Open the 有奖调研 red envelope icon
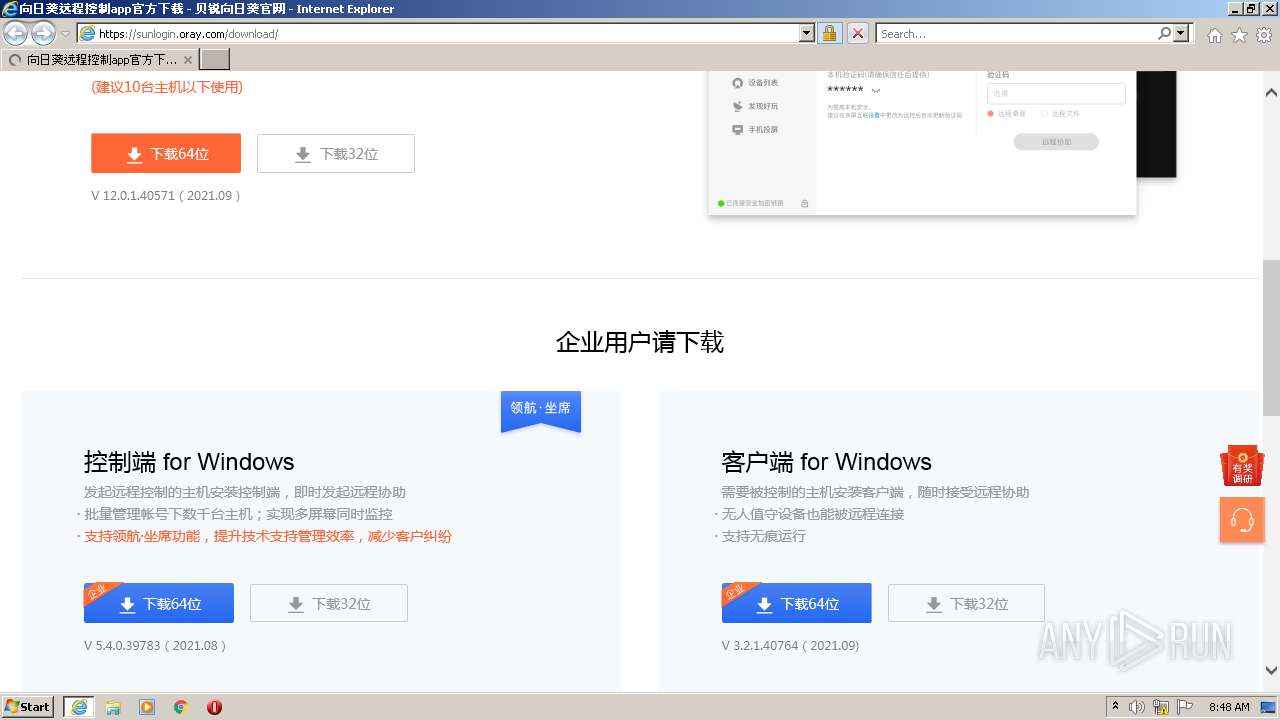The width and height of the screenshot is (1280, 720). click(x=1242, y=467)
